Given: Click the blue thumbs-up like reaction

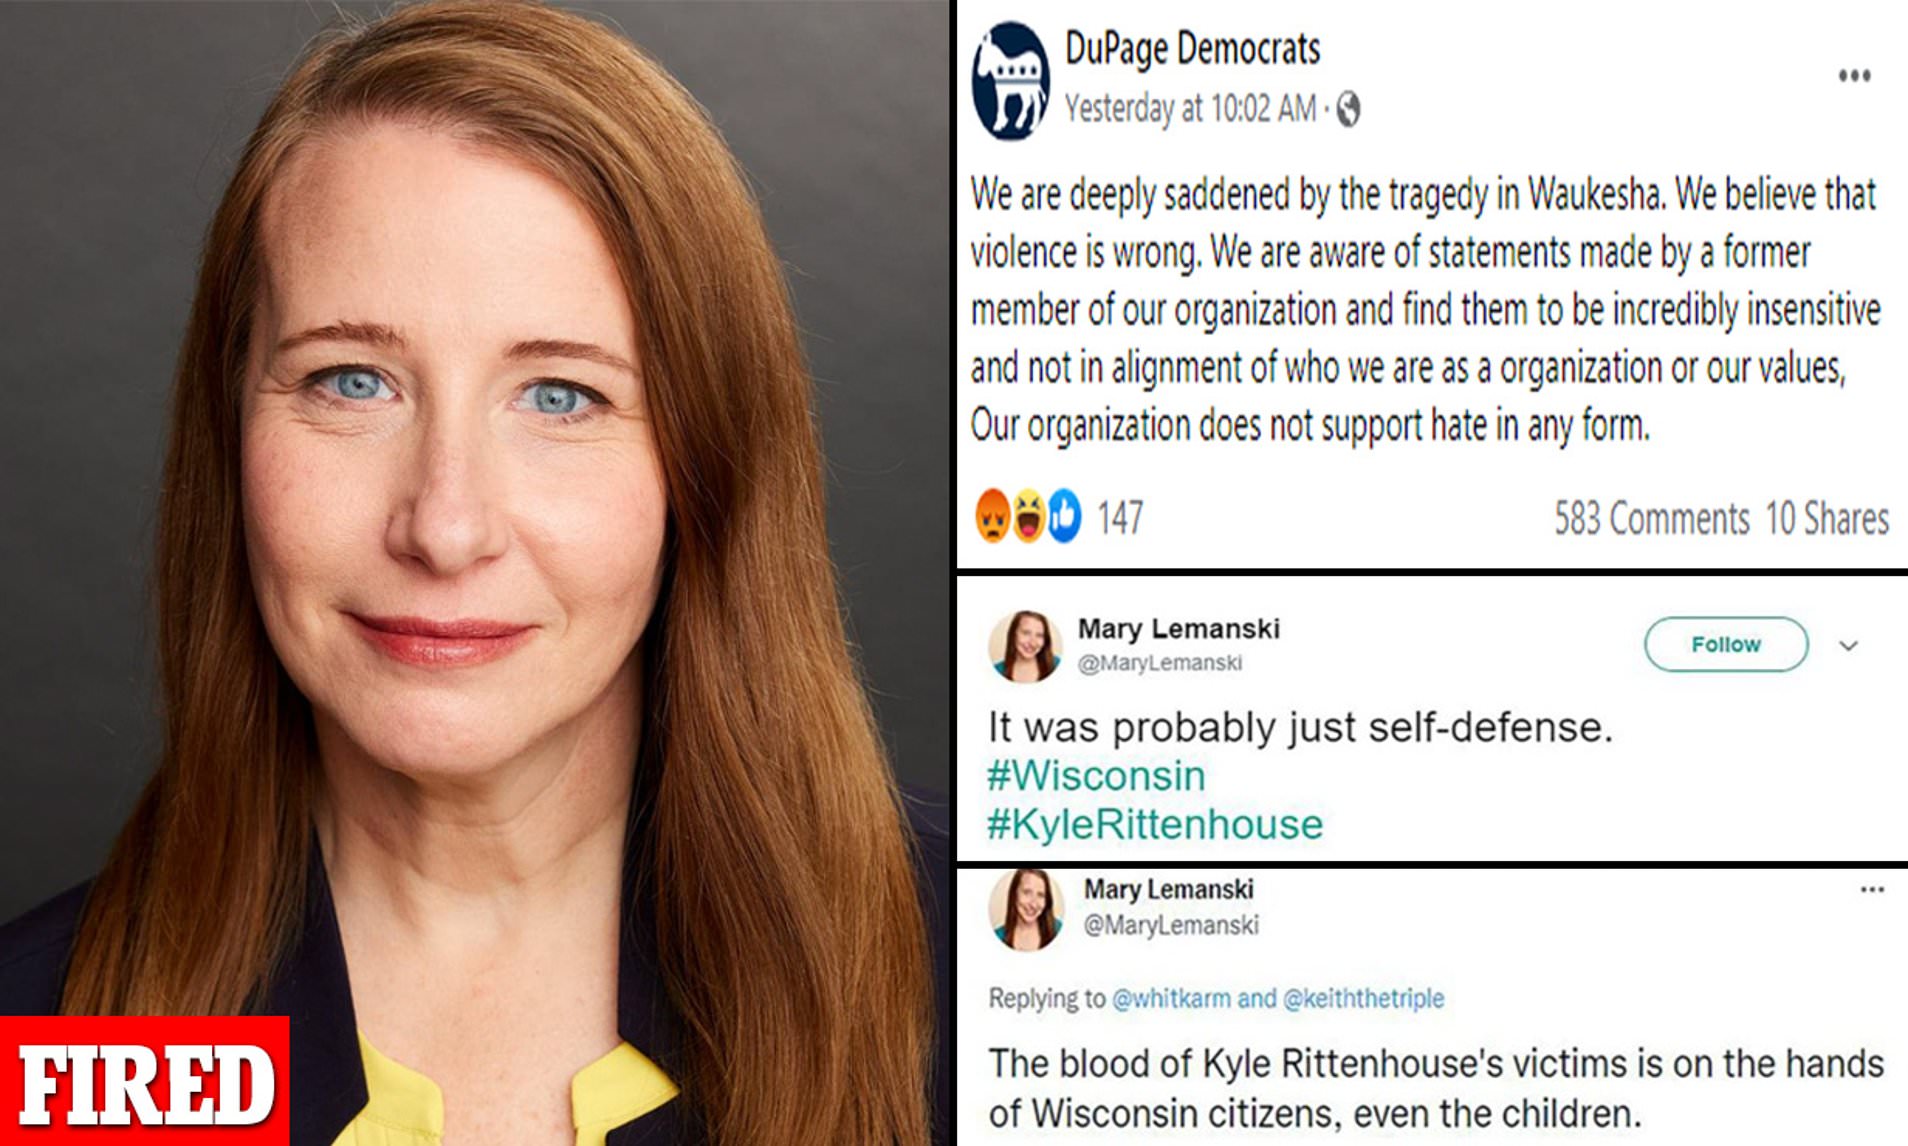Looking at the screenshot, I should pos(1065,516).
